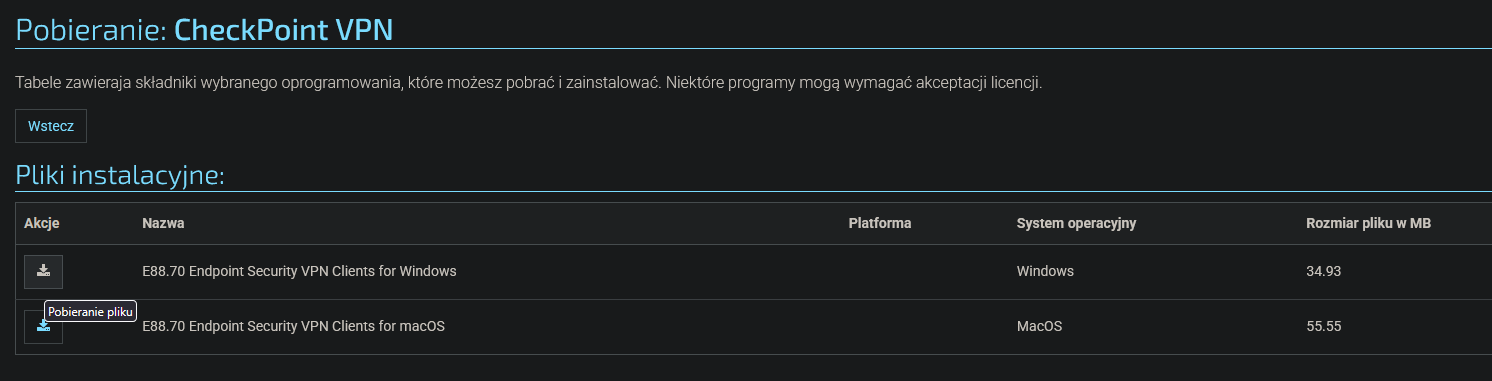Click the Windows operating system cell
The image size is (1492, 381).
(x=1045, y=271)
